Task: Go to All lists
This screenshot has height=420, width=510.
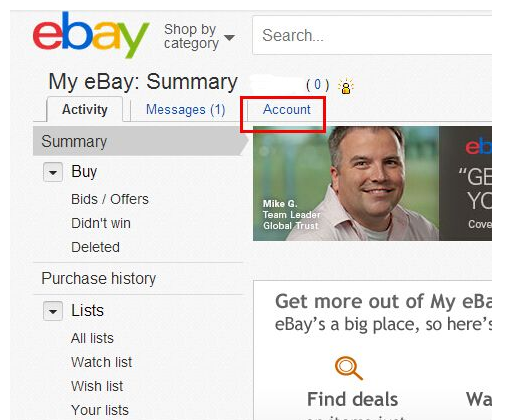Action: (92, 338)
